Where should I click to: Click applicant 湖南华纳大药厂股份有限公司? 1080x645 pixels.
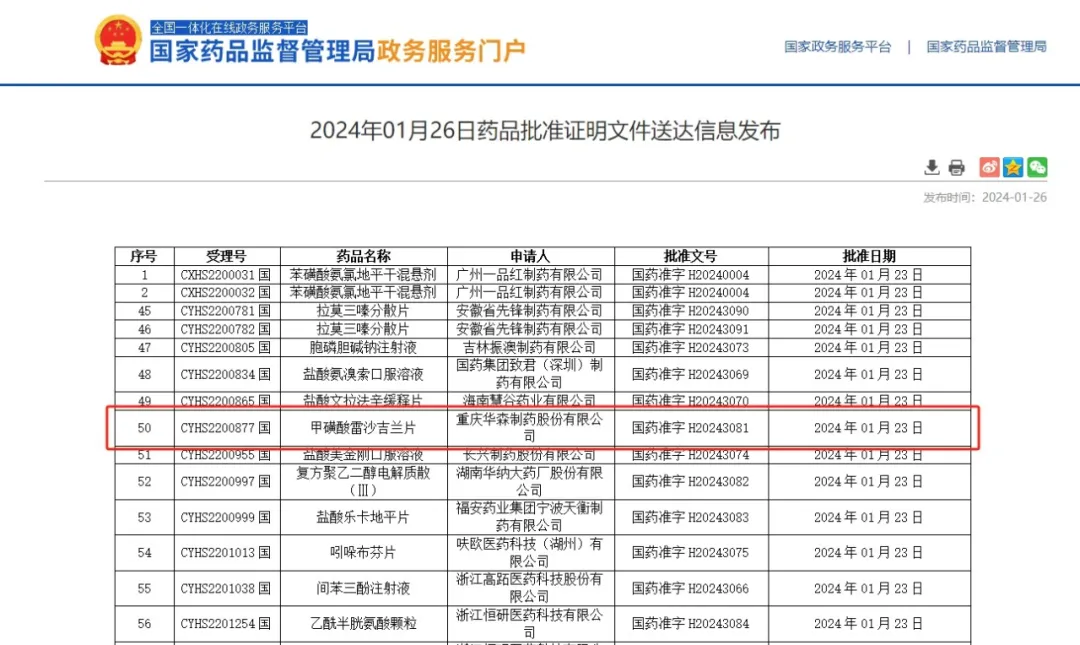pyautogui.click(x=530, y=481)
